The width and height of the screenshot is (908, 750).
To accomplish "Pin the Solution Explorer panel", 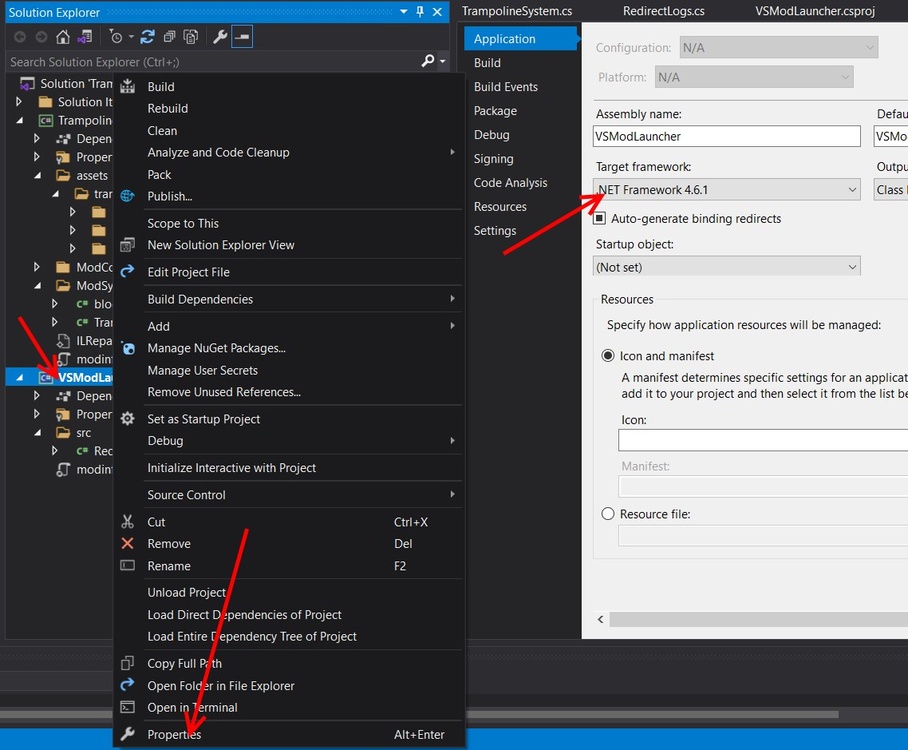I will tap(420, 12).
